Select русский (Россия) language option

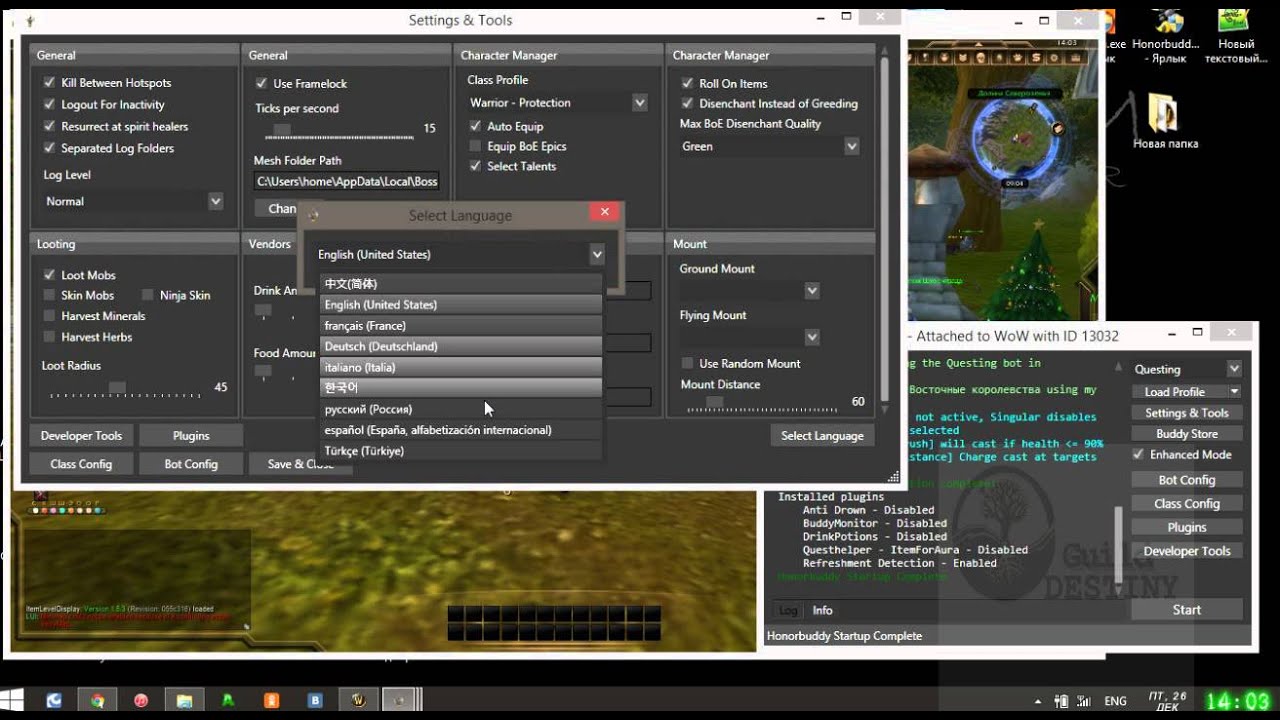point(461,409)
